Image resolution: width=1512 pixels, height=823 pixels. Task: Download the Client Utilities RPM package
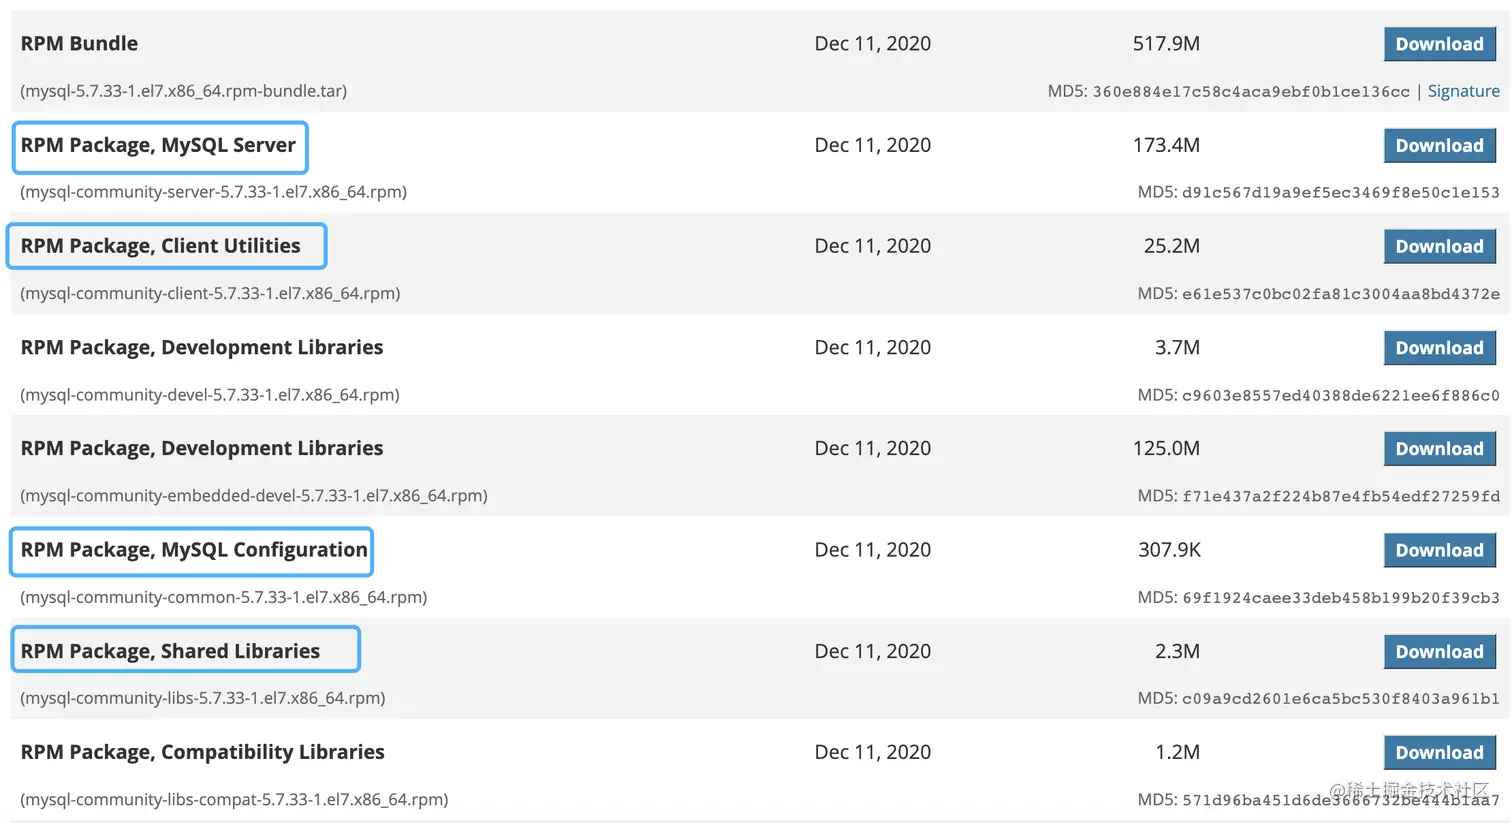pos(1439,246)
